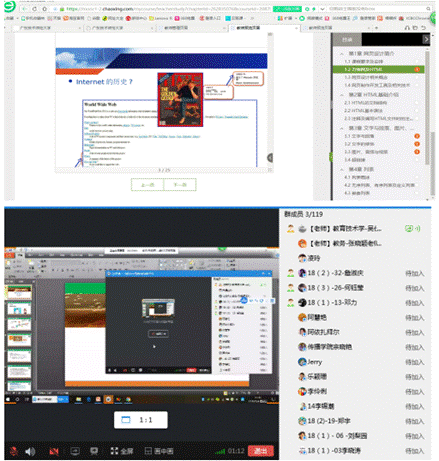Click the course outline vertical scrollbar

pos(427,107)
